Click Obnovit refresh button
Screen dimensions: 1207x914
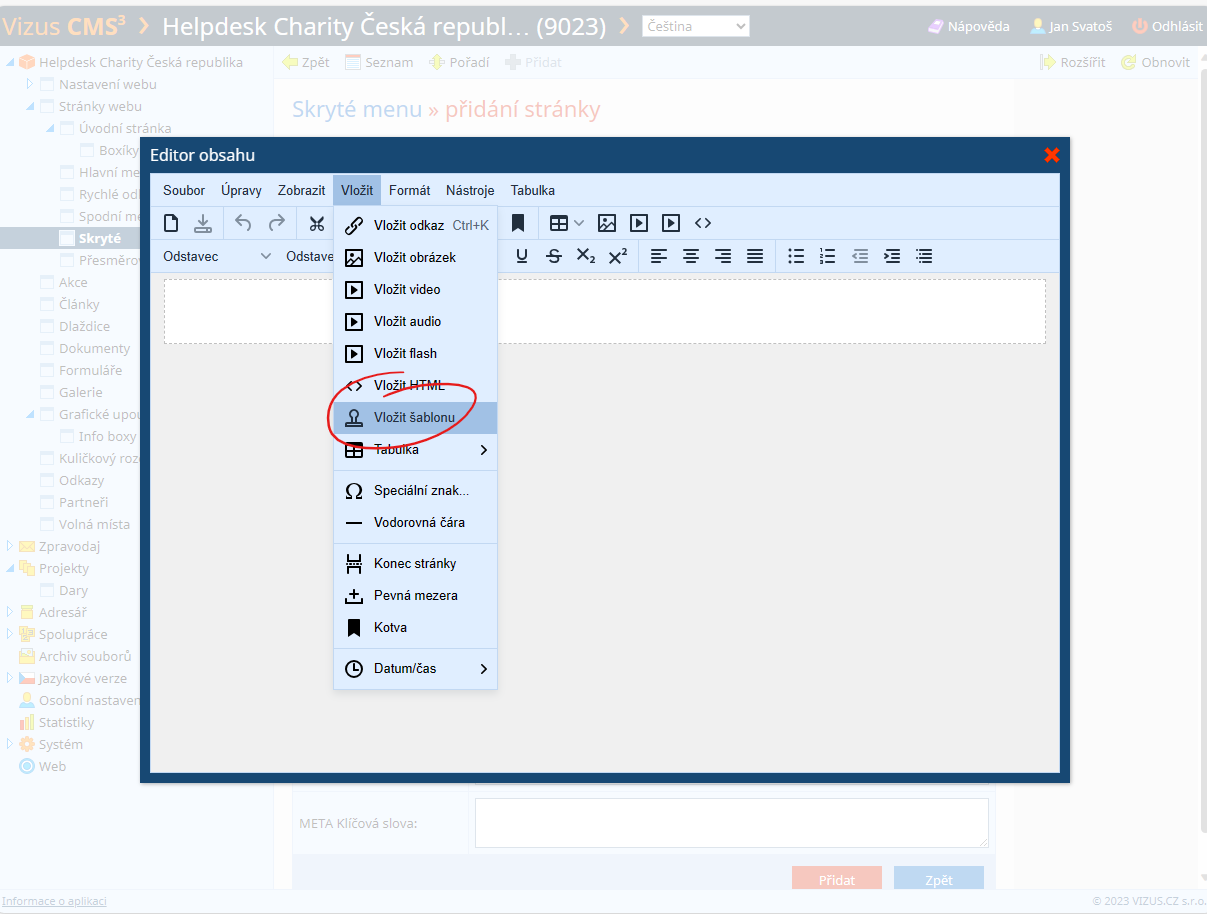[1156, 62]
